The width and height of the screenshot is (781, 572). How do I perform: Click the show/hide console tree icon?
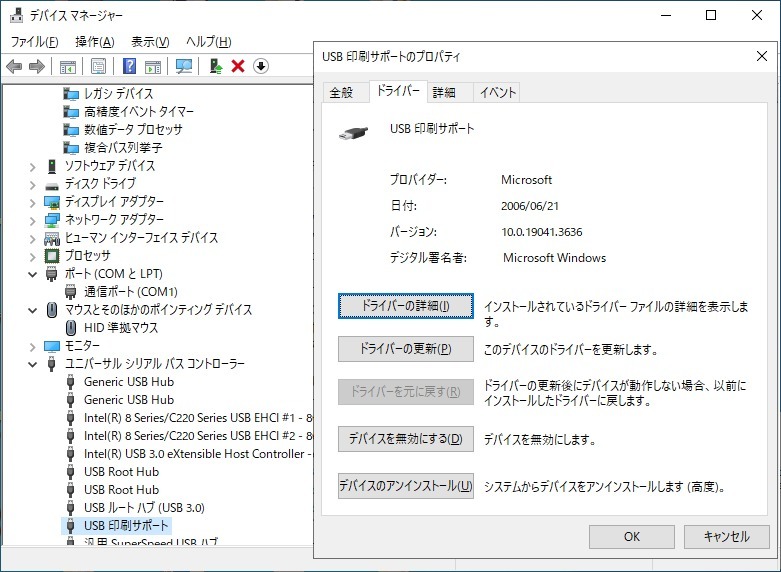(68, 66)
